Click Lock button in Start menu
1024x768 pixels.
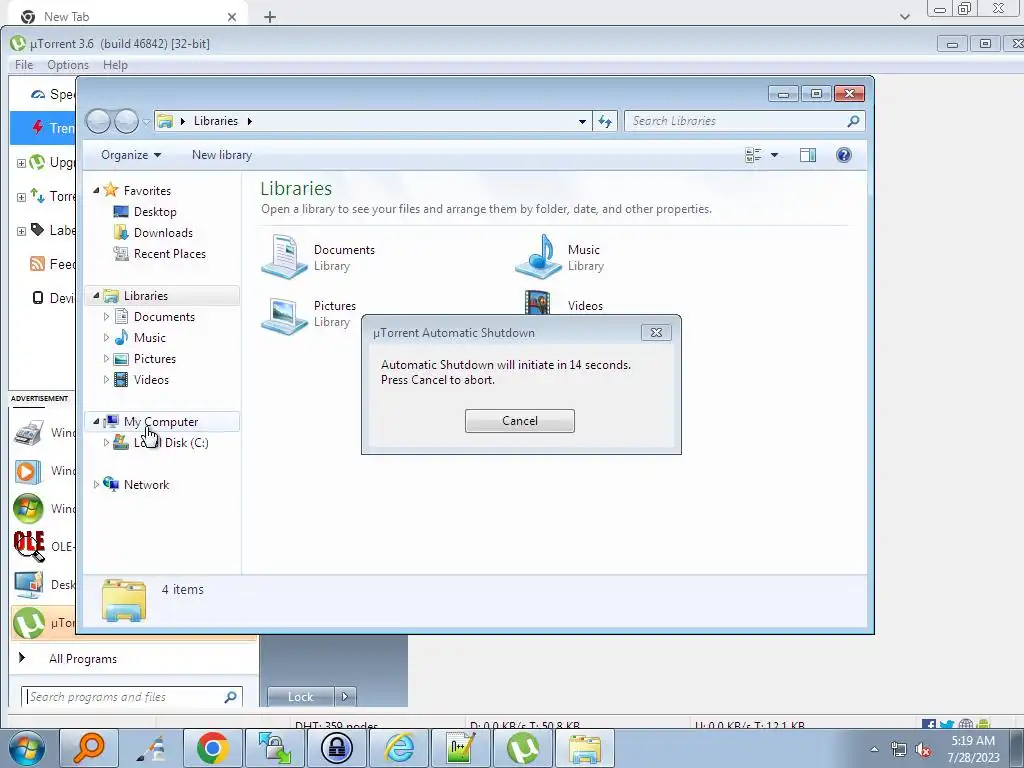300,697
